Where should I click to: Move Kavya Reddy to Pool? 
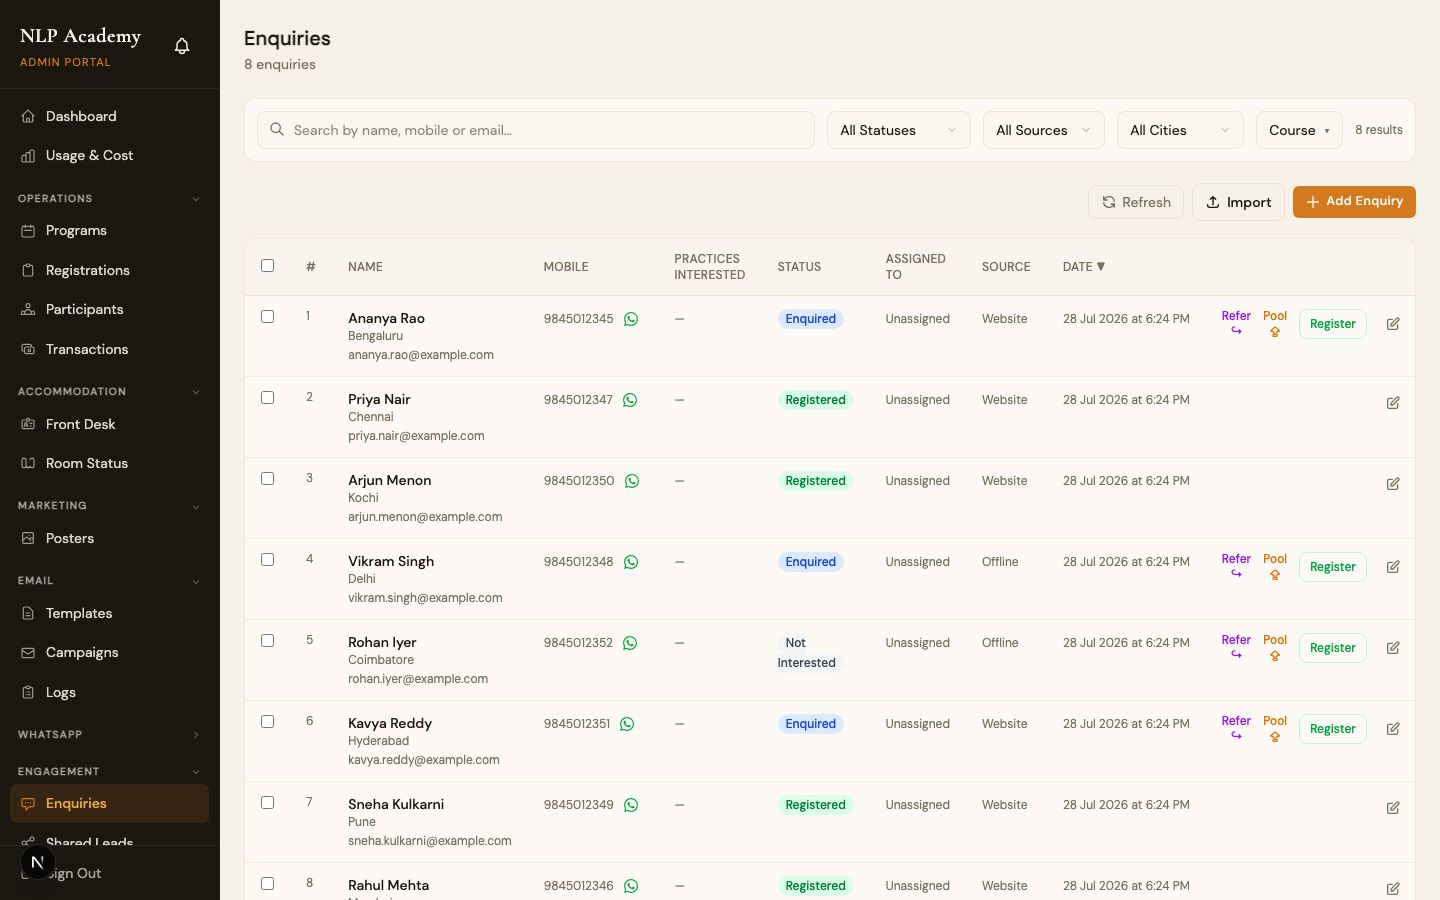tap(1275, 728)
